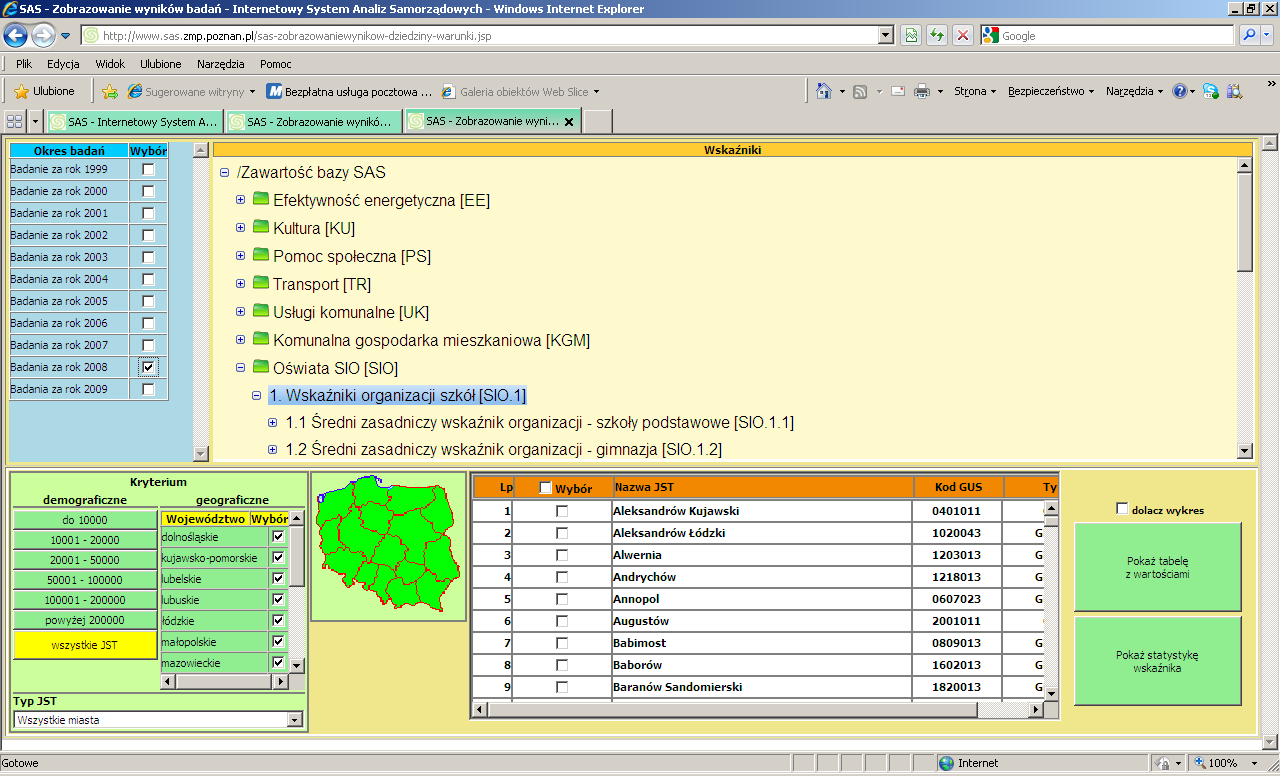Click the Poland voivodeship map
The width and height of the screenshot is (1280, 776).
click(388, 545)
